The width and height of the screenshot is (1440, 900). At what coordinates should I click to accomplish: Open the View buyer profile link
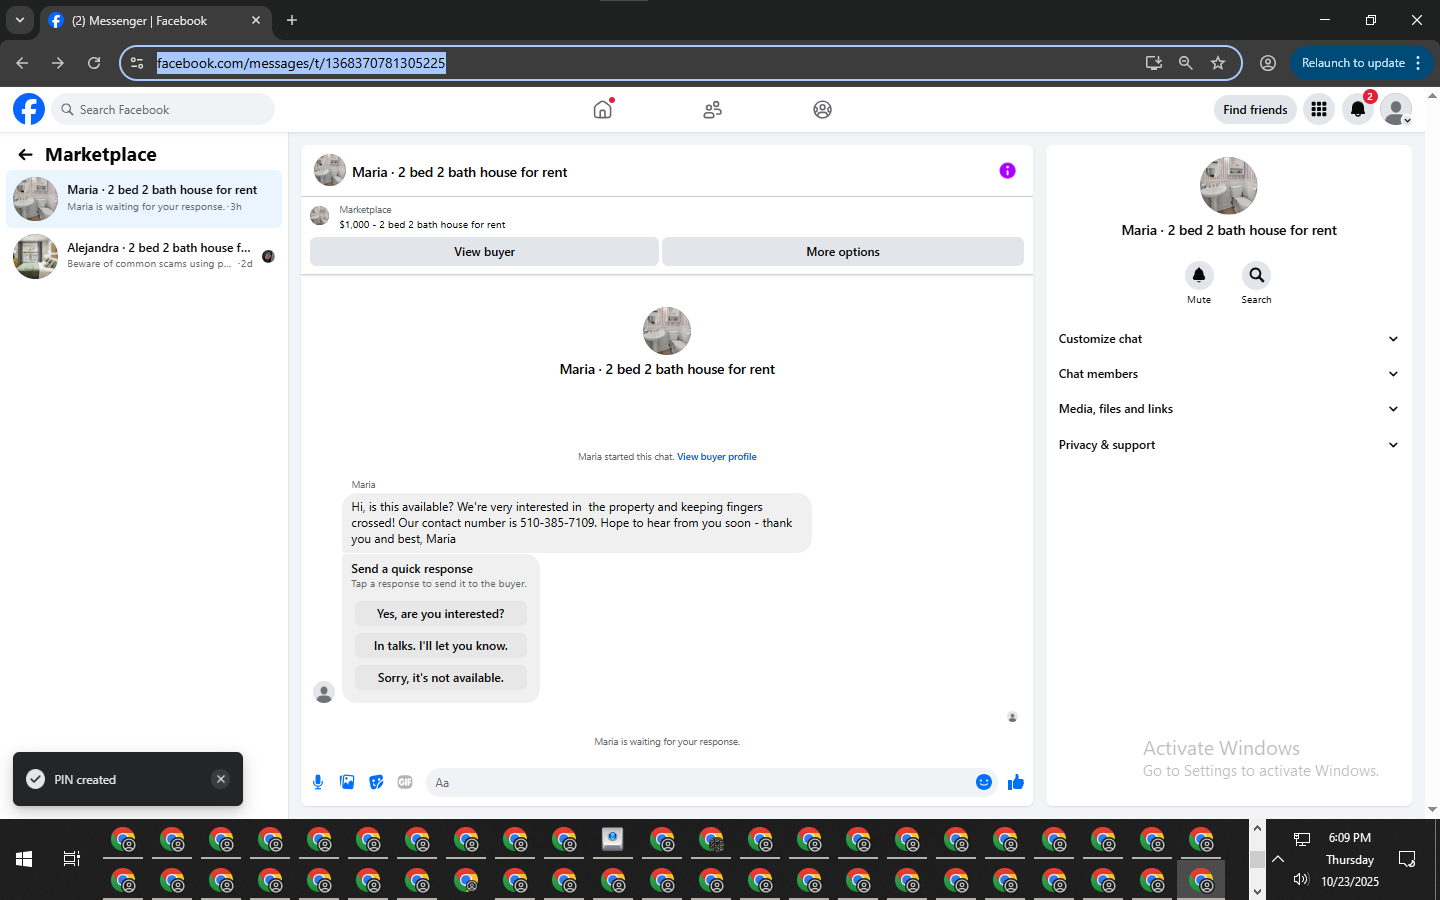click(717, 457)
